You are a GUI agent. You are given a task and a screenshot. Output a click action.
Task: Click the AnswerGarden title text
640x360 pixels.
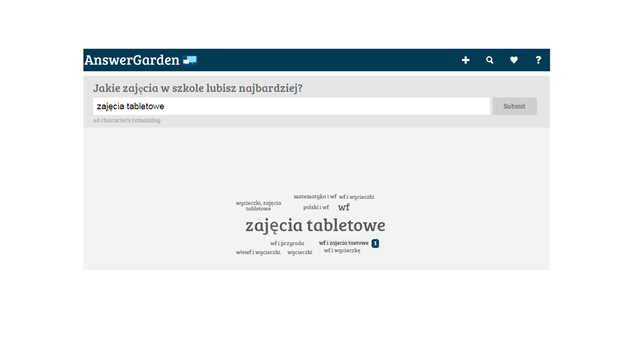pos(132,60)
